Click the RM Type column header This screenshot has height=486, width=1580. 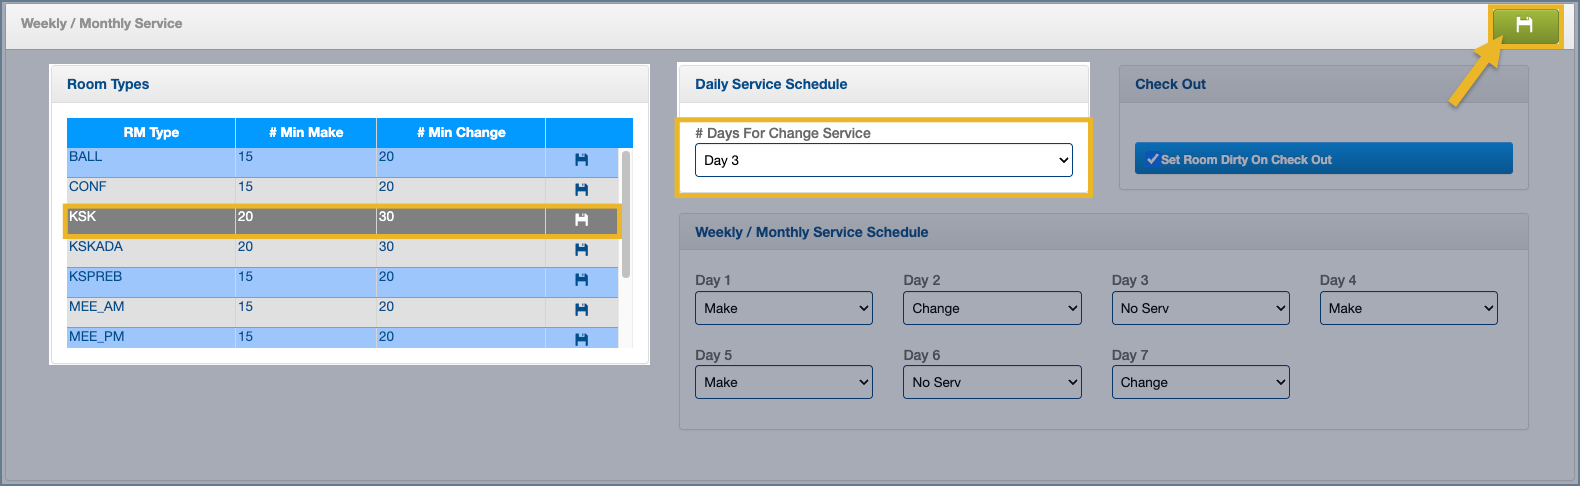(x=151, y=132)
